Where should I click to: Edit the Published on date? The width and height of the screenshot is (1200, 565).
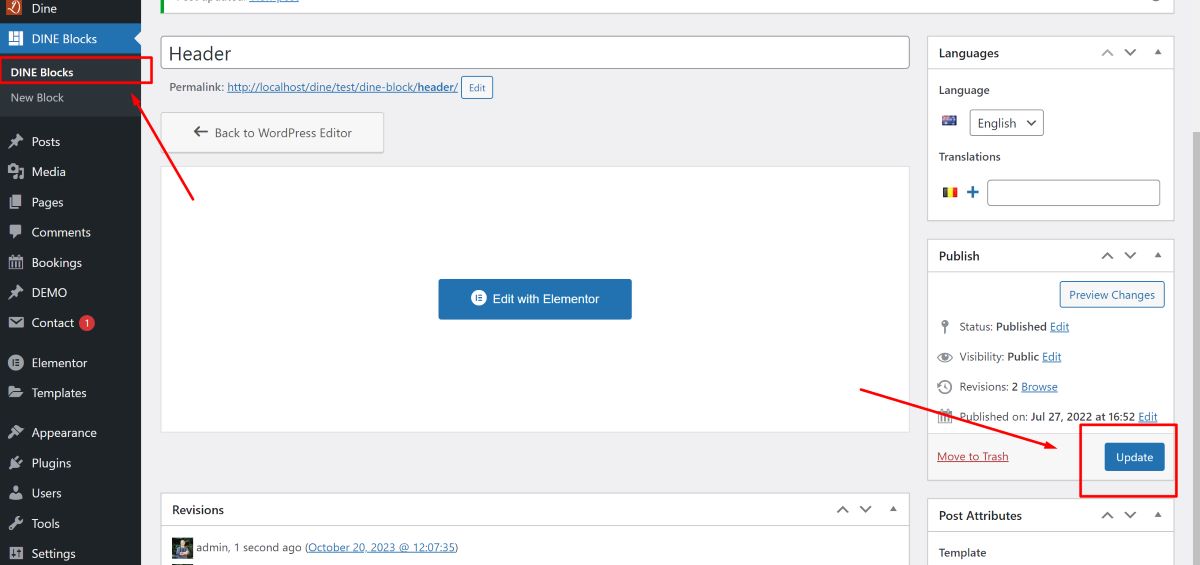(1148, 417)
